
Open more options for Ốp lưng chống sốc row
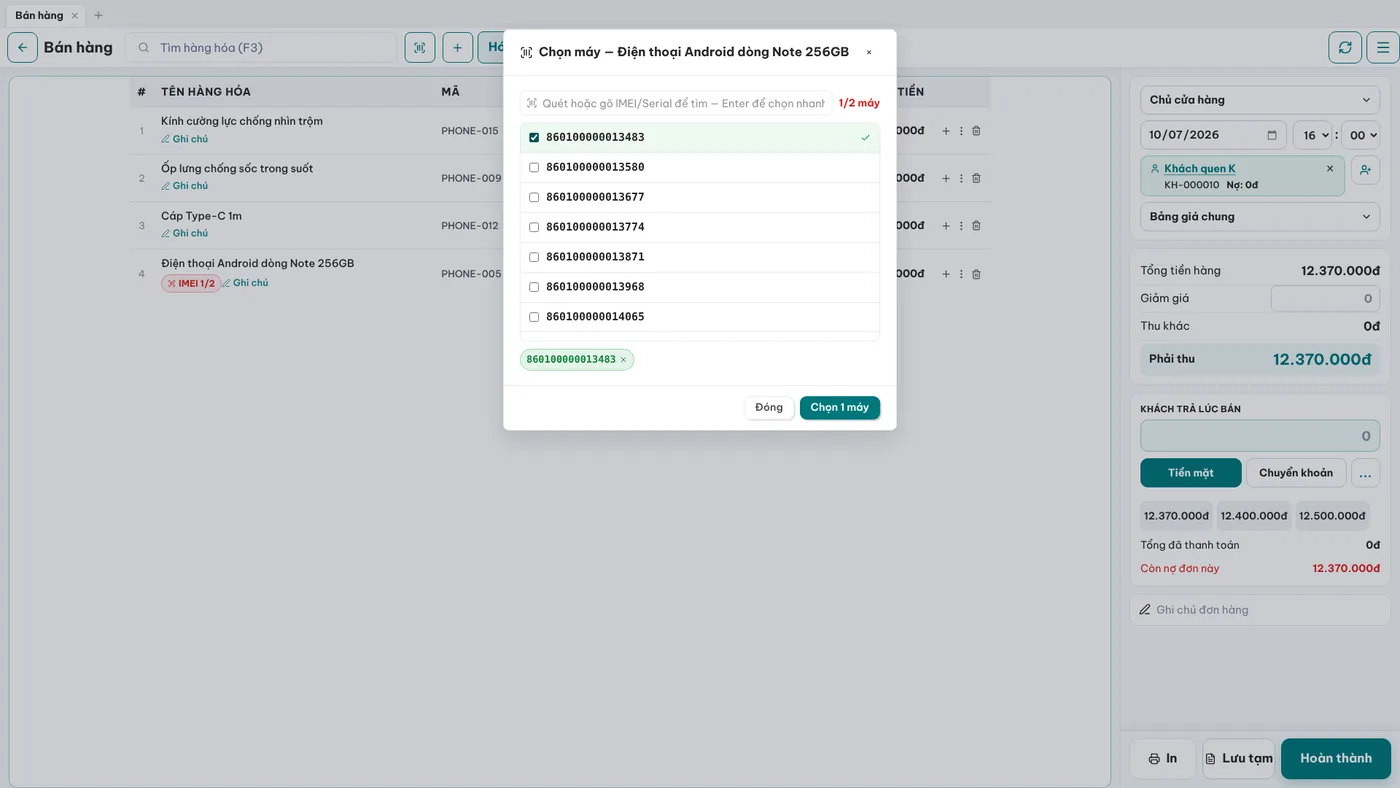[961, 178]
